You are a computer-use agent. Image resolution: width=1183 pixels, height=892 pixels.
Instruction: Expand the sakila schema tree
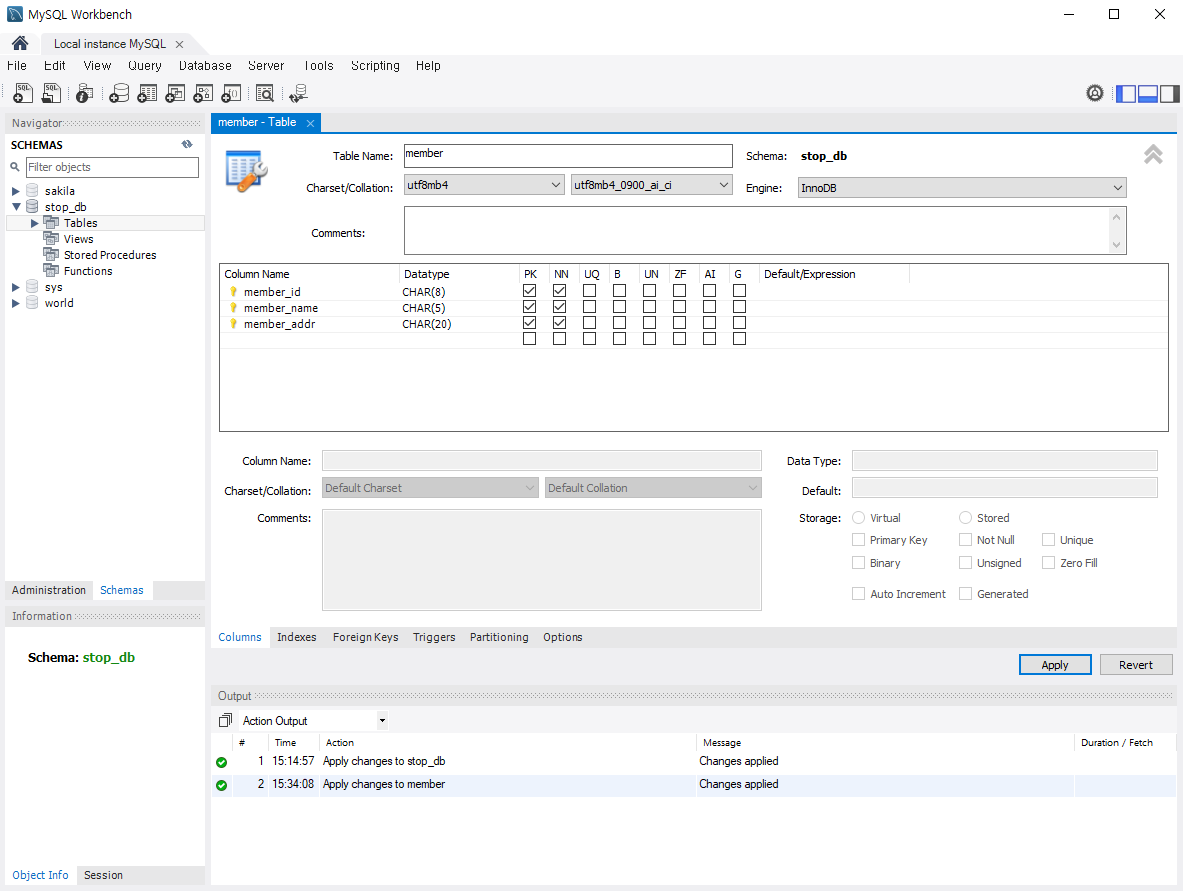[x=15, y=191]
